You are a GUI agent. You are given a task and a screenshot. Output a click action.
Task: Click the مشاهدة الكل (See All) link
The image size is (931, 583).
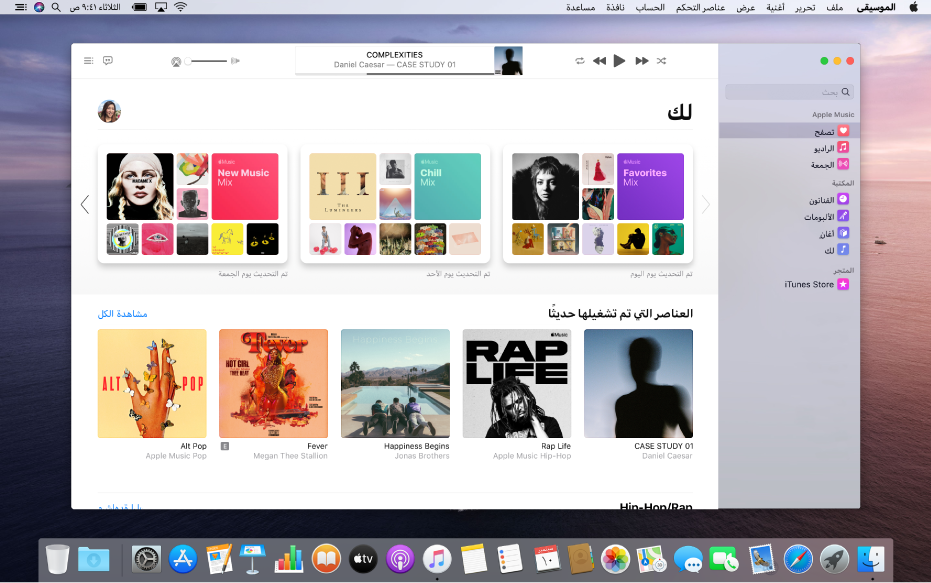121,312
